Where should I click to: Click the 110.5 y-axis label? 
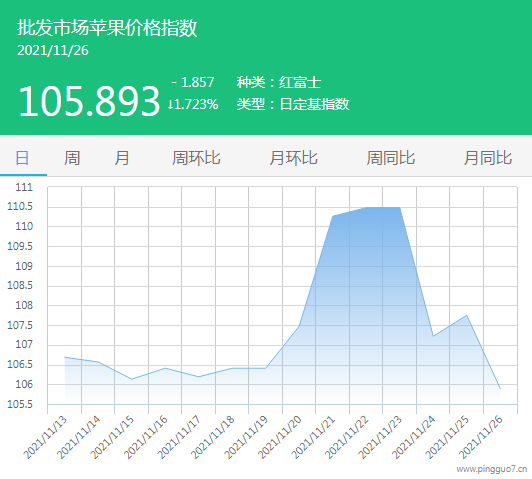tap(20, 207)
